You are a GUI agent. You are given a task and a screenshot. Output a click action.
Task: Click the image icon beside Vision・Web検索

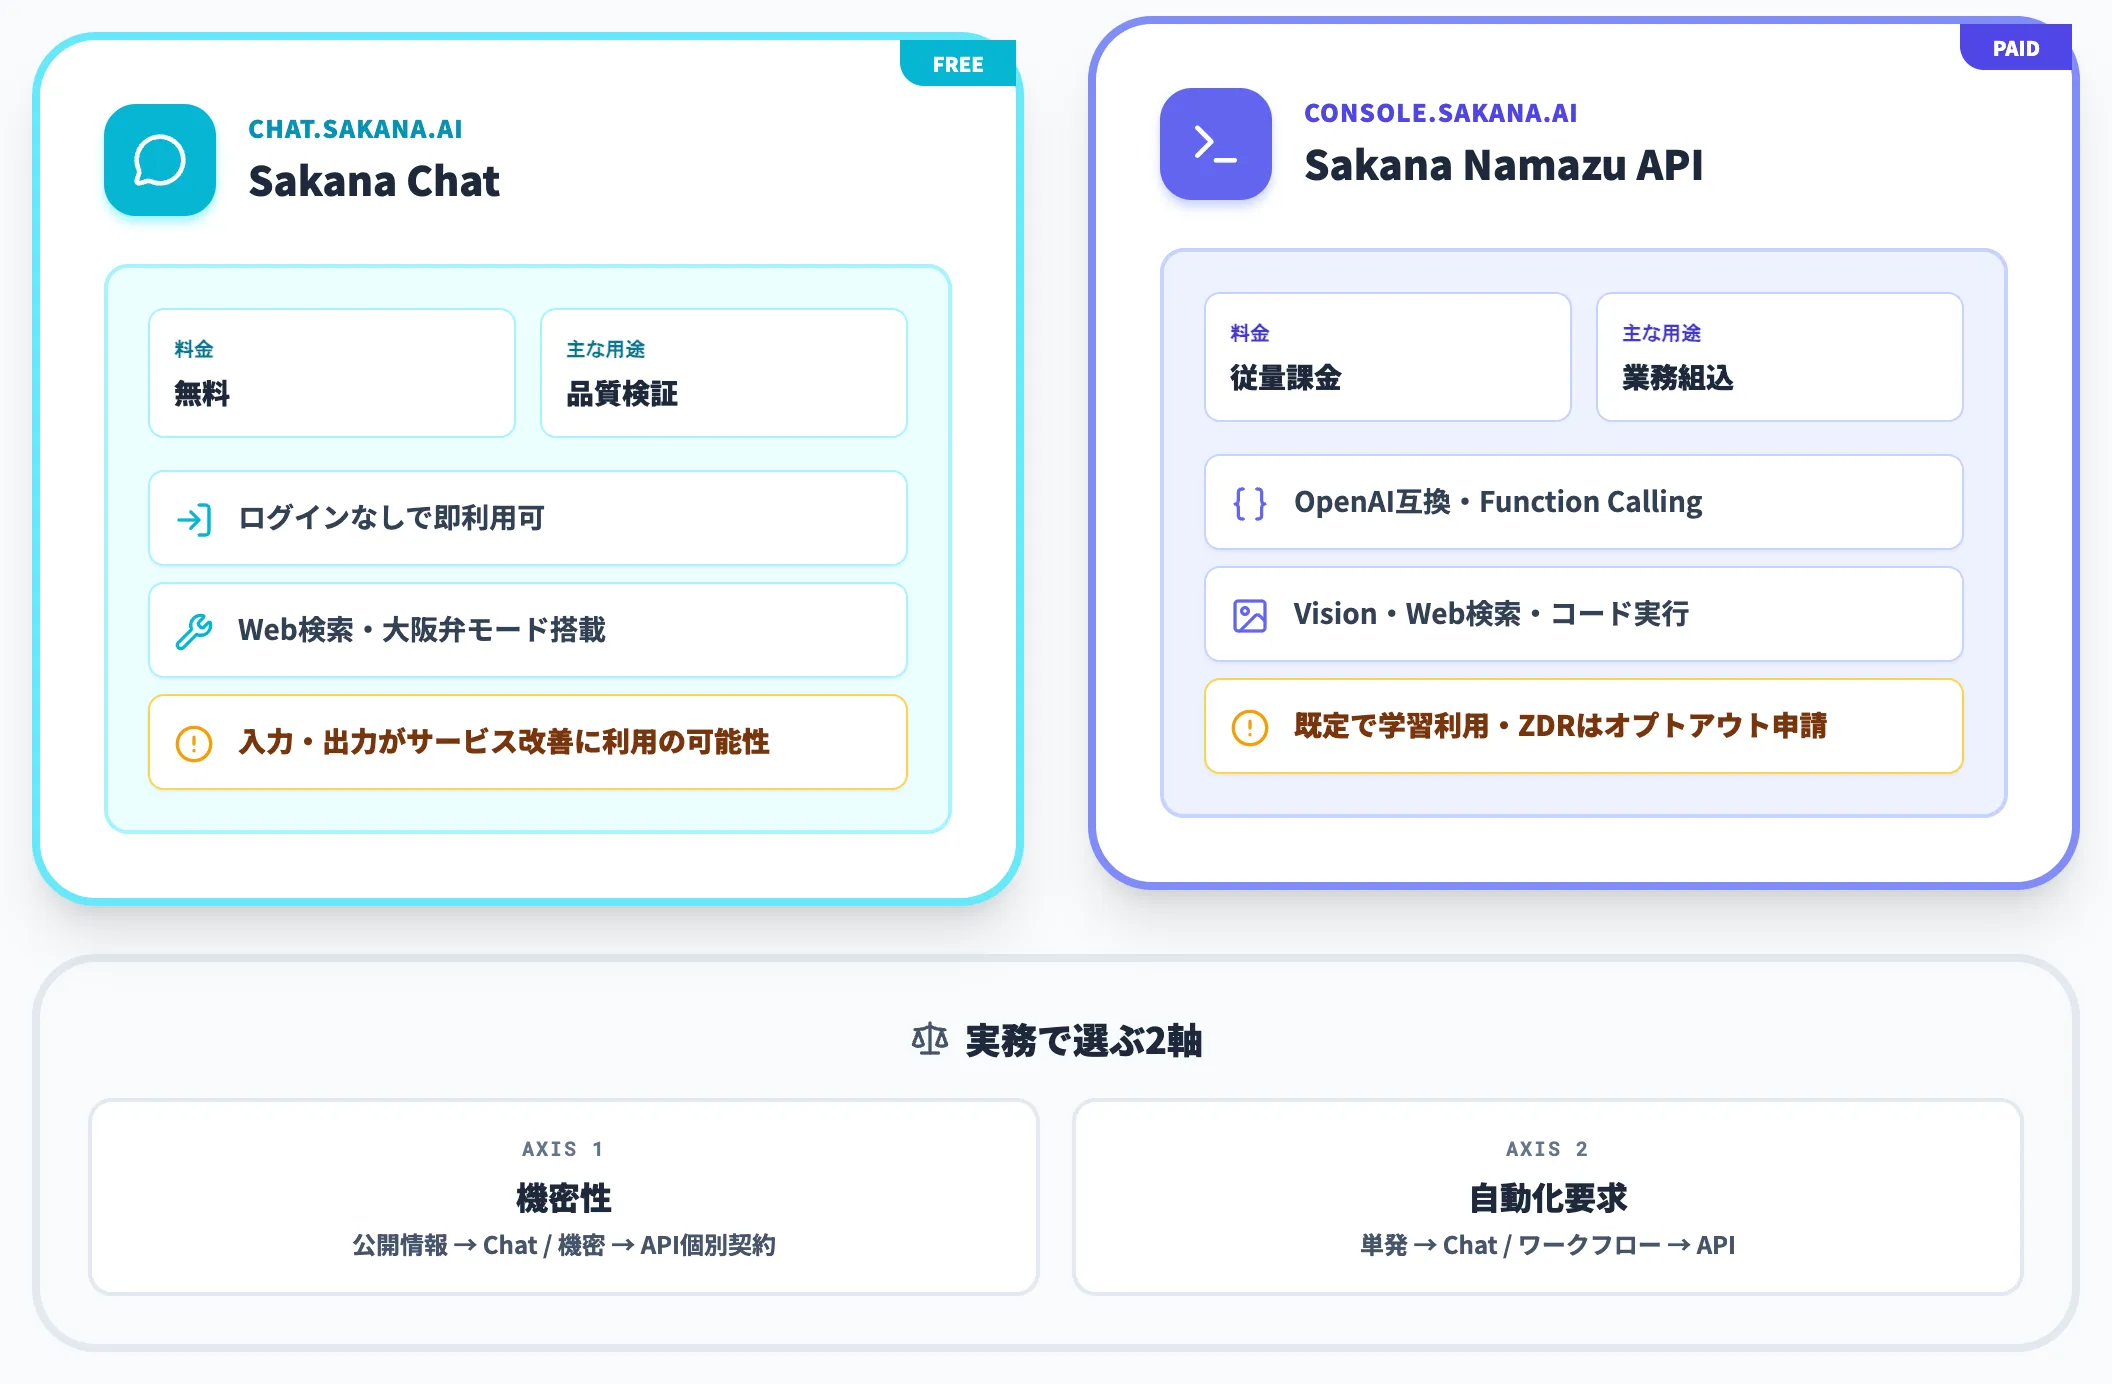[x=1250, y=615]
